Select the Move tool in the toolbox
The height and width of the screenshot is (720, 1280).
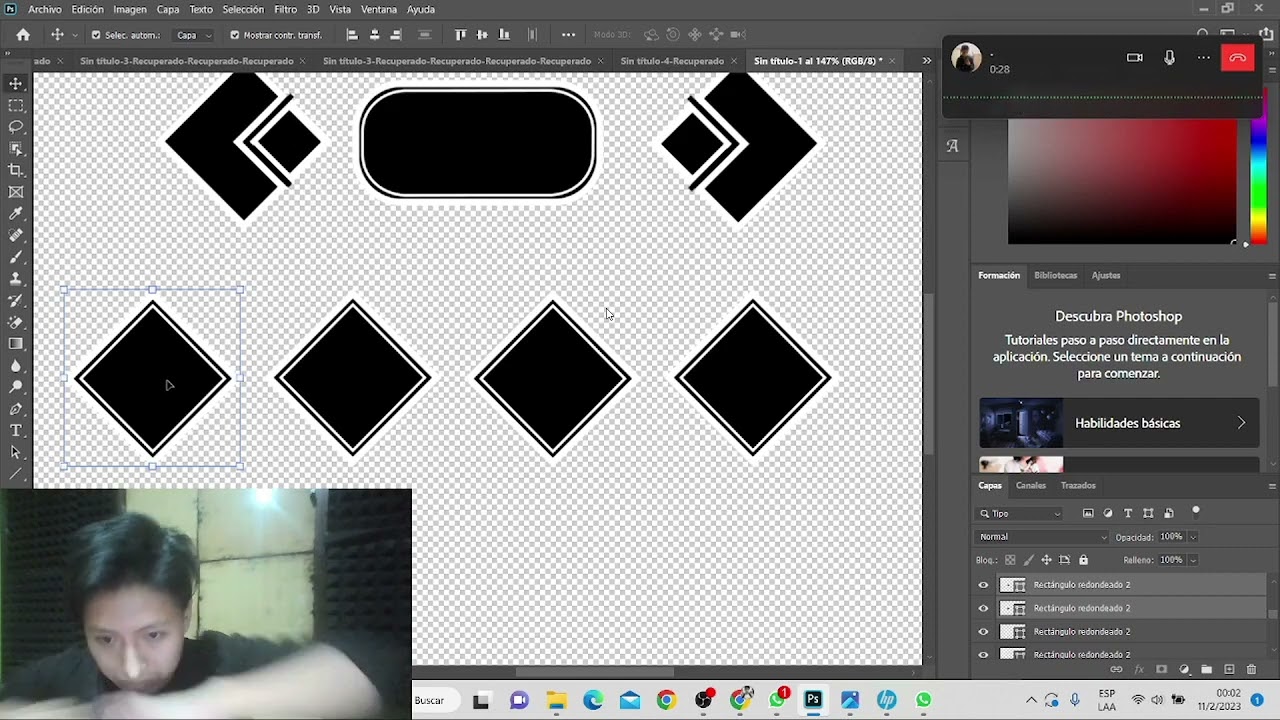coord(16,84)
